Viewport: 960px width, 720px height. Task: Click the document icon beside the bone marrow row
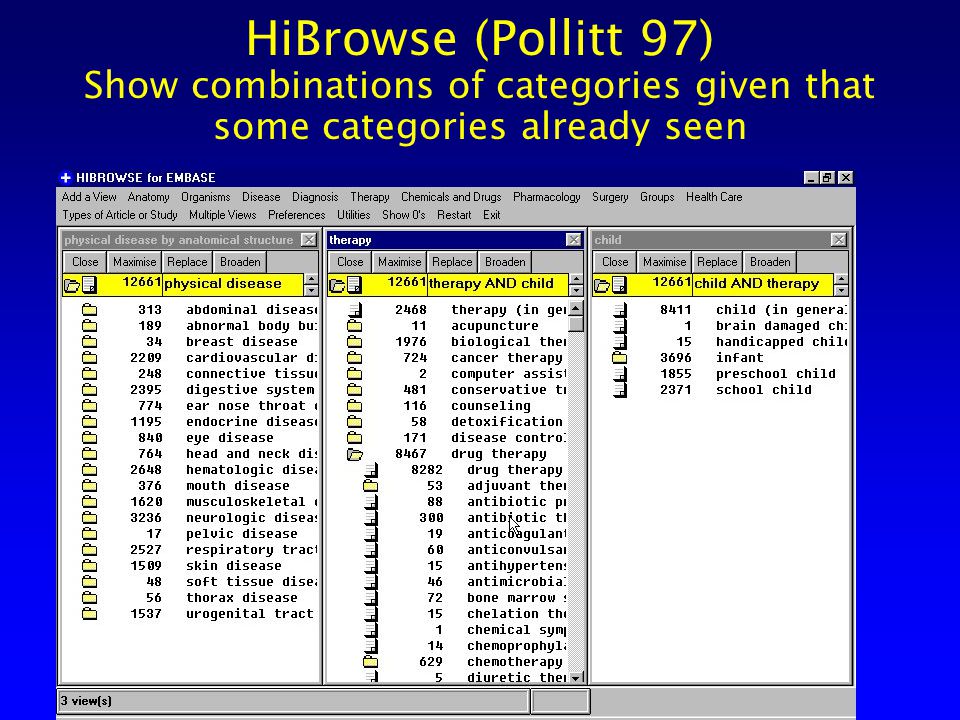[x=371, y=597]
